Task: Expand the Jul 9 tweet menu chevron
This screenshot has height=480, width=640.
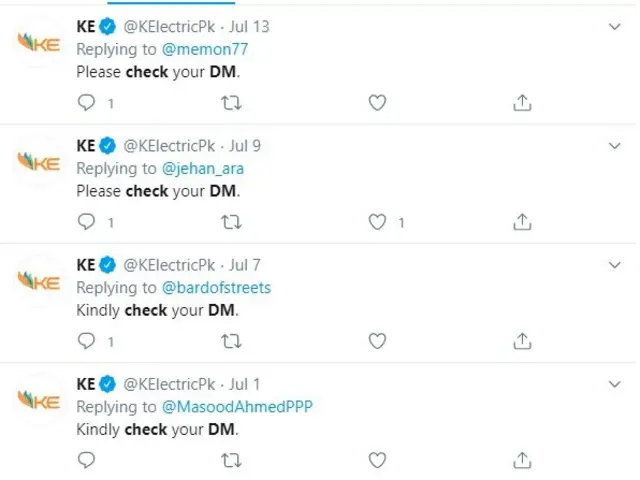Action: [615, 146]
